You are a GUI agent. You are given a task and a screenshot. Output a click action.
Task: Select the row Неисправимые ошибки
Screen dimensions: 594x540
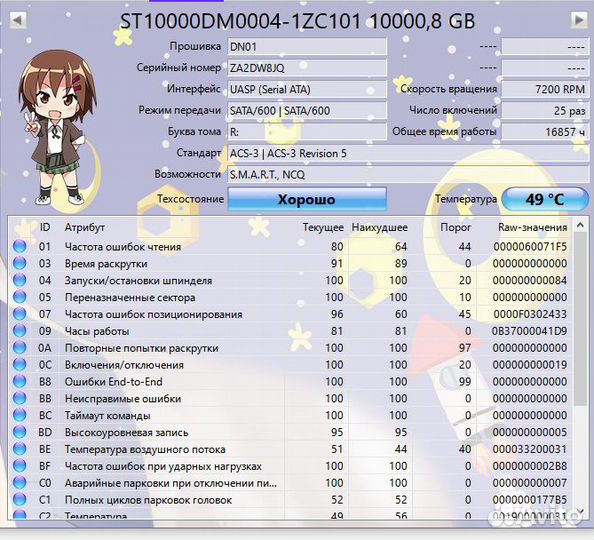pos(290,398)
